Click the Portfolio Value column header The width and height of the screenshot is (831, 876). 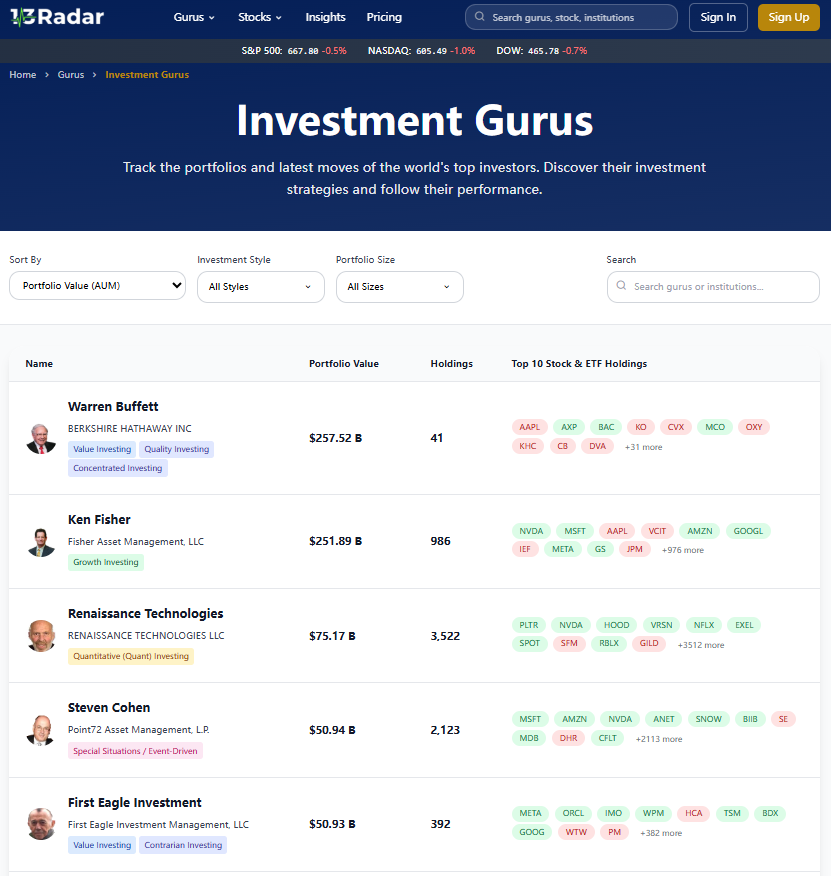point(344,364)
